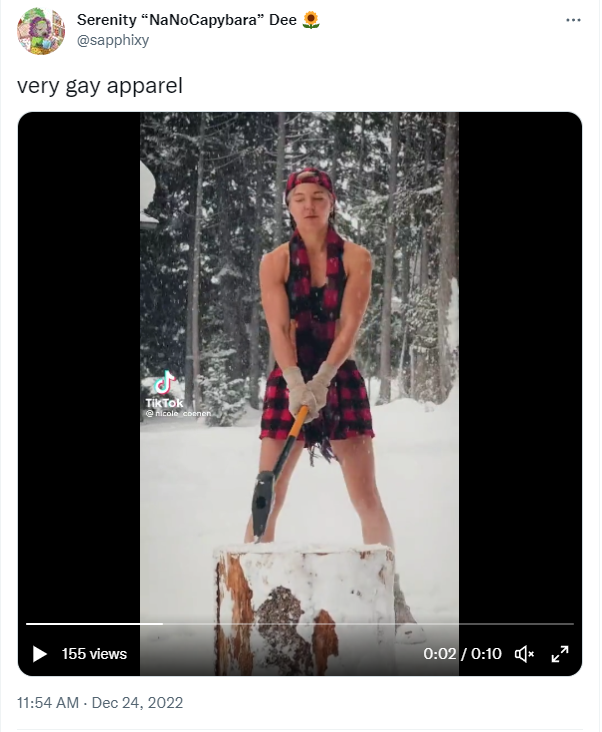Open the three-dot more options menu
The height and width of the screenshot is (732, 602).
(573, 20)
